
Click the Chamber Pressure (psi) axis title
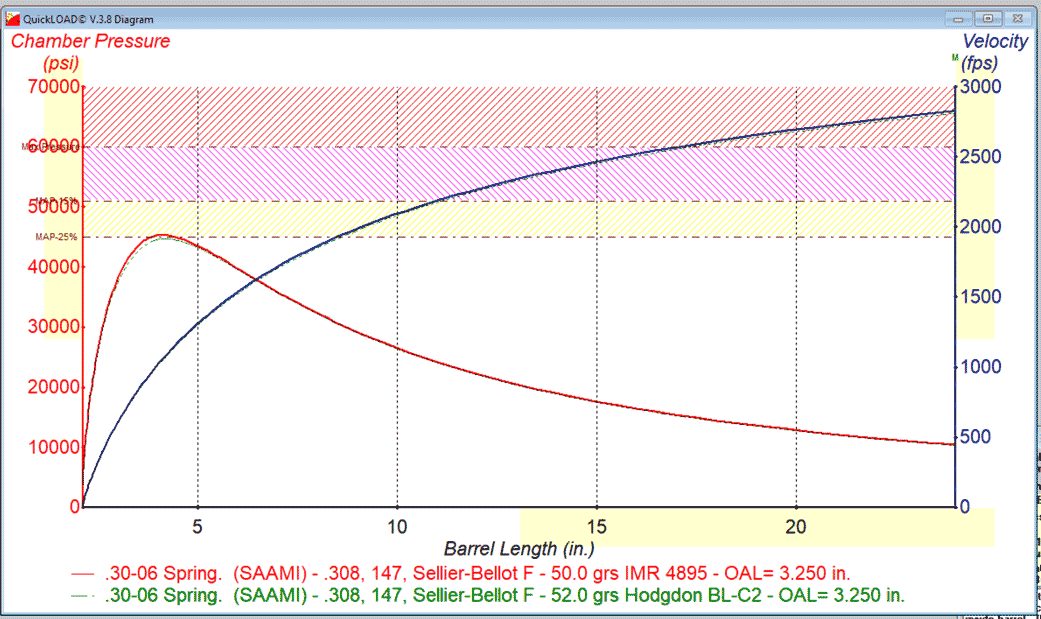coord(90,52)
